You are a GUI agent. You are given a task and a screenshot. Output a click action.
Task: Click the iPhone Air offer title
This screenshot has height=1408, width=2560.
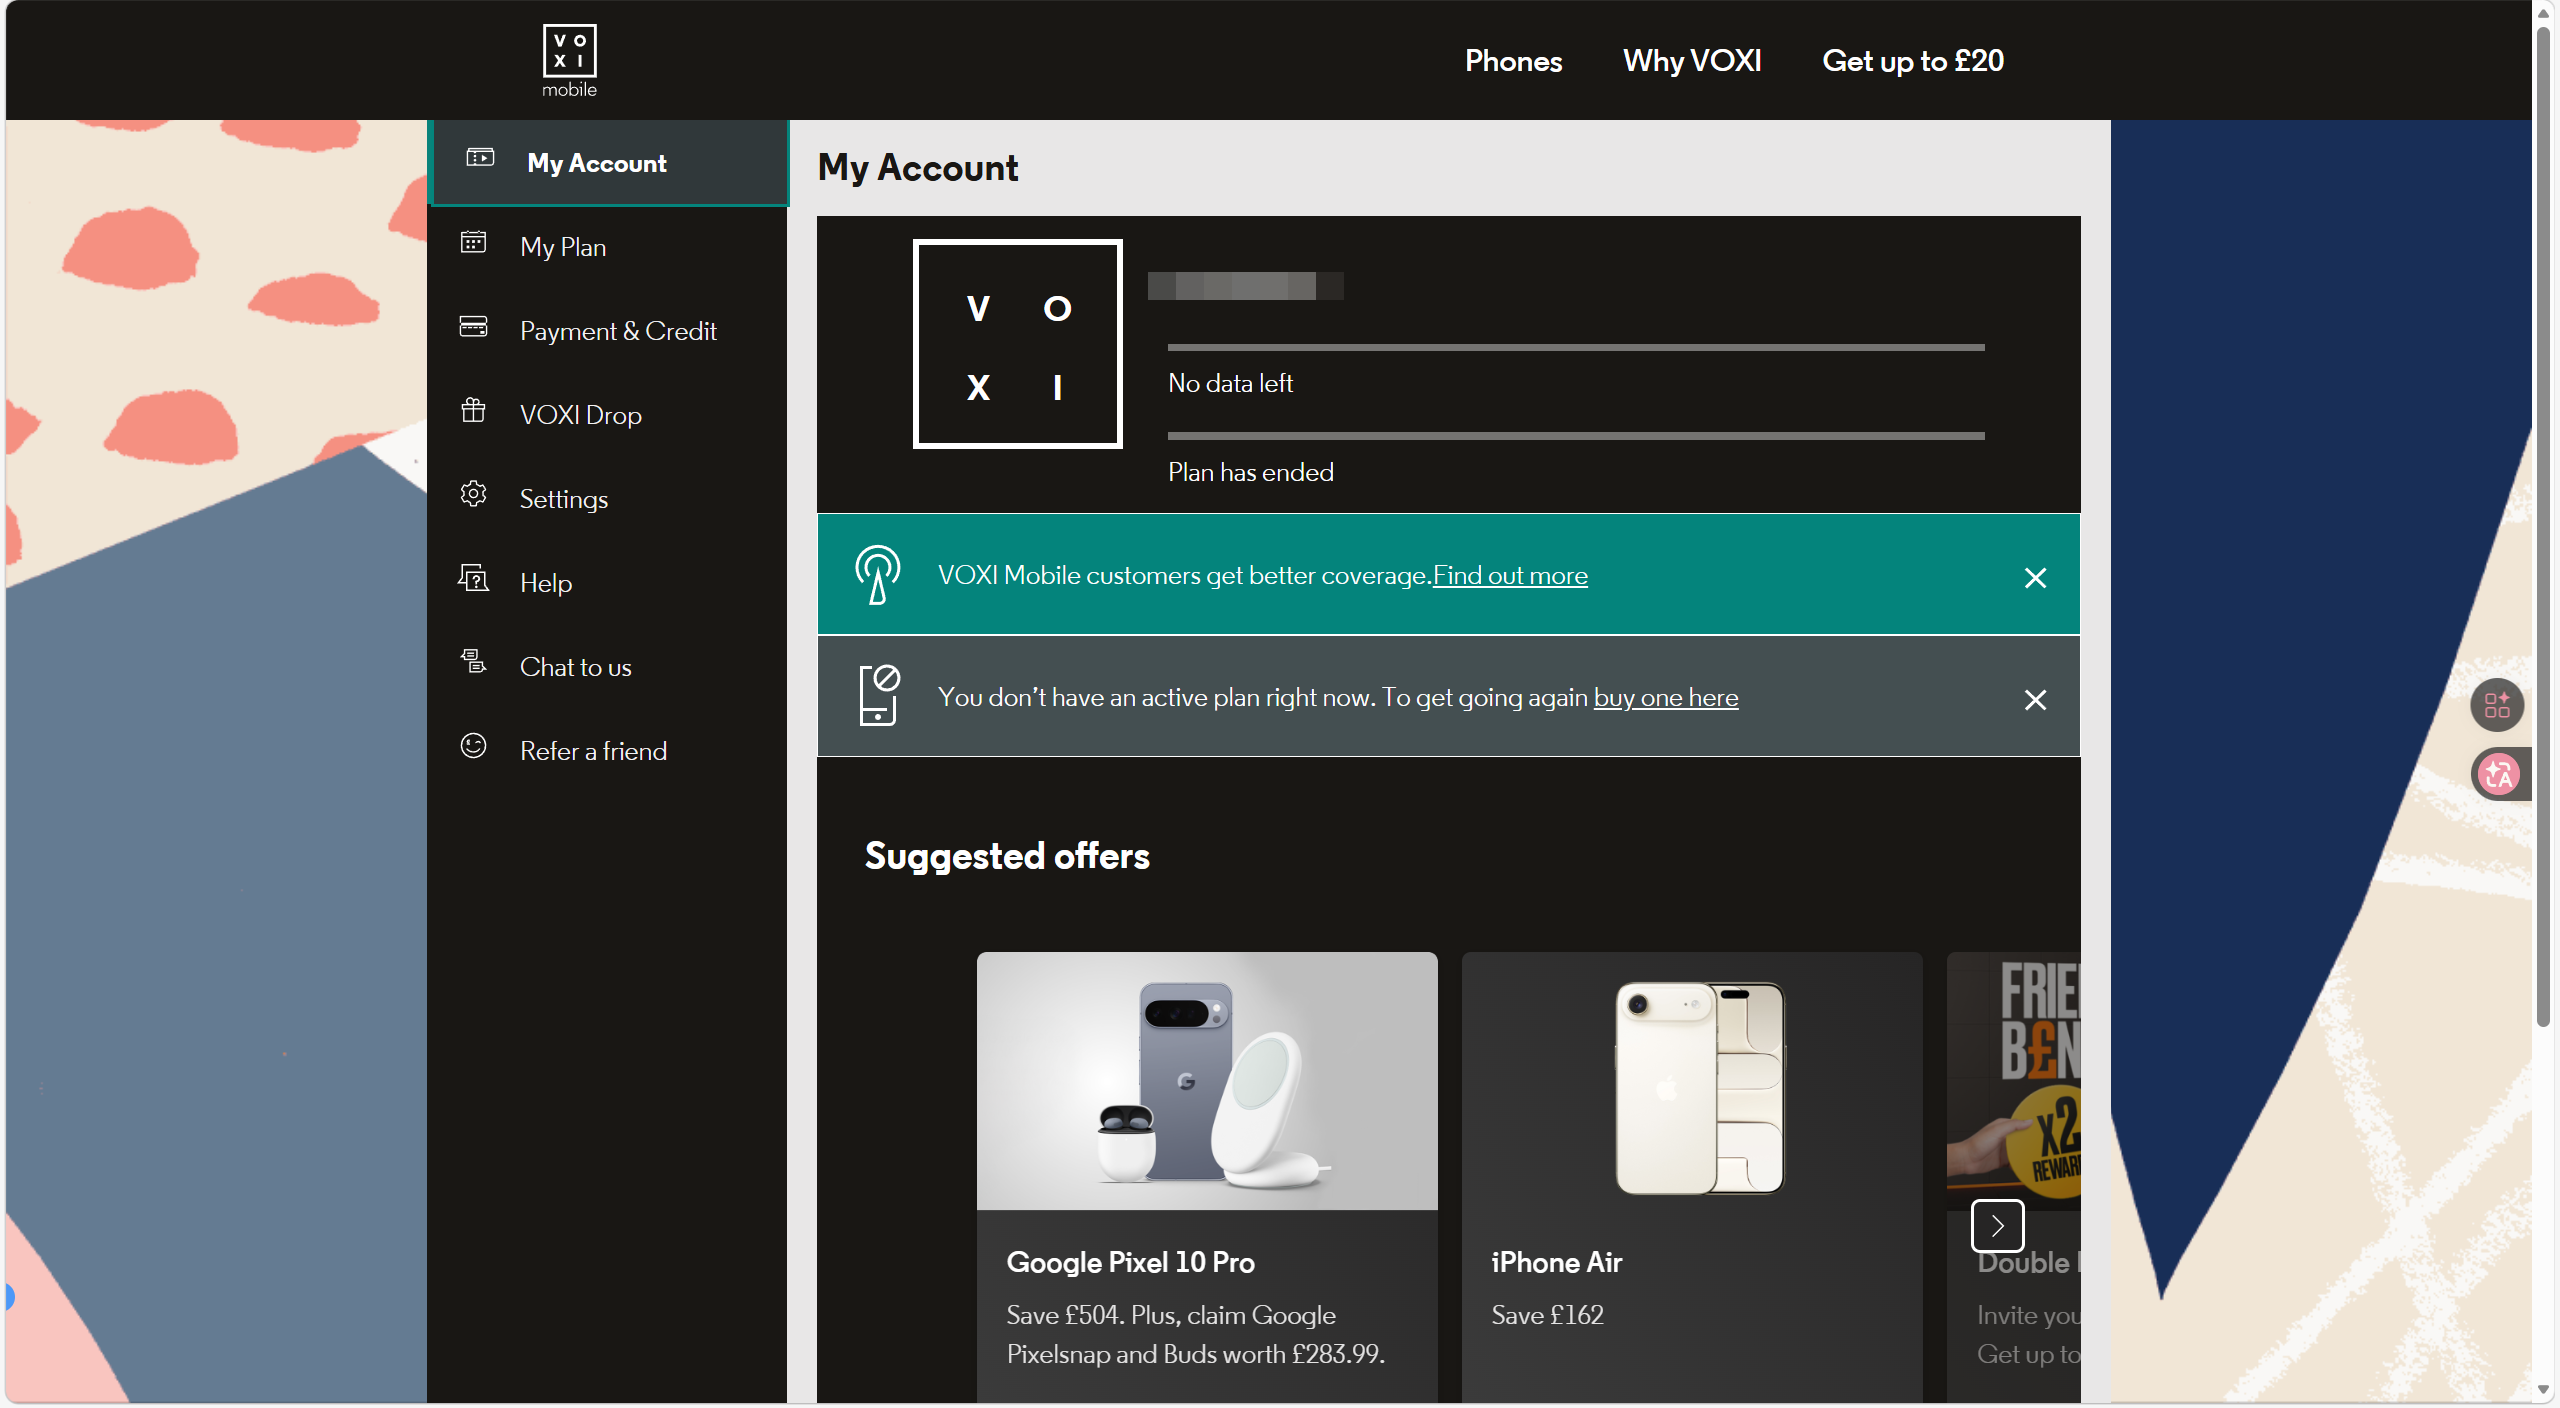coord(1556,1263)
